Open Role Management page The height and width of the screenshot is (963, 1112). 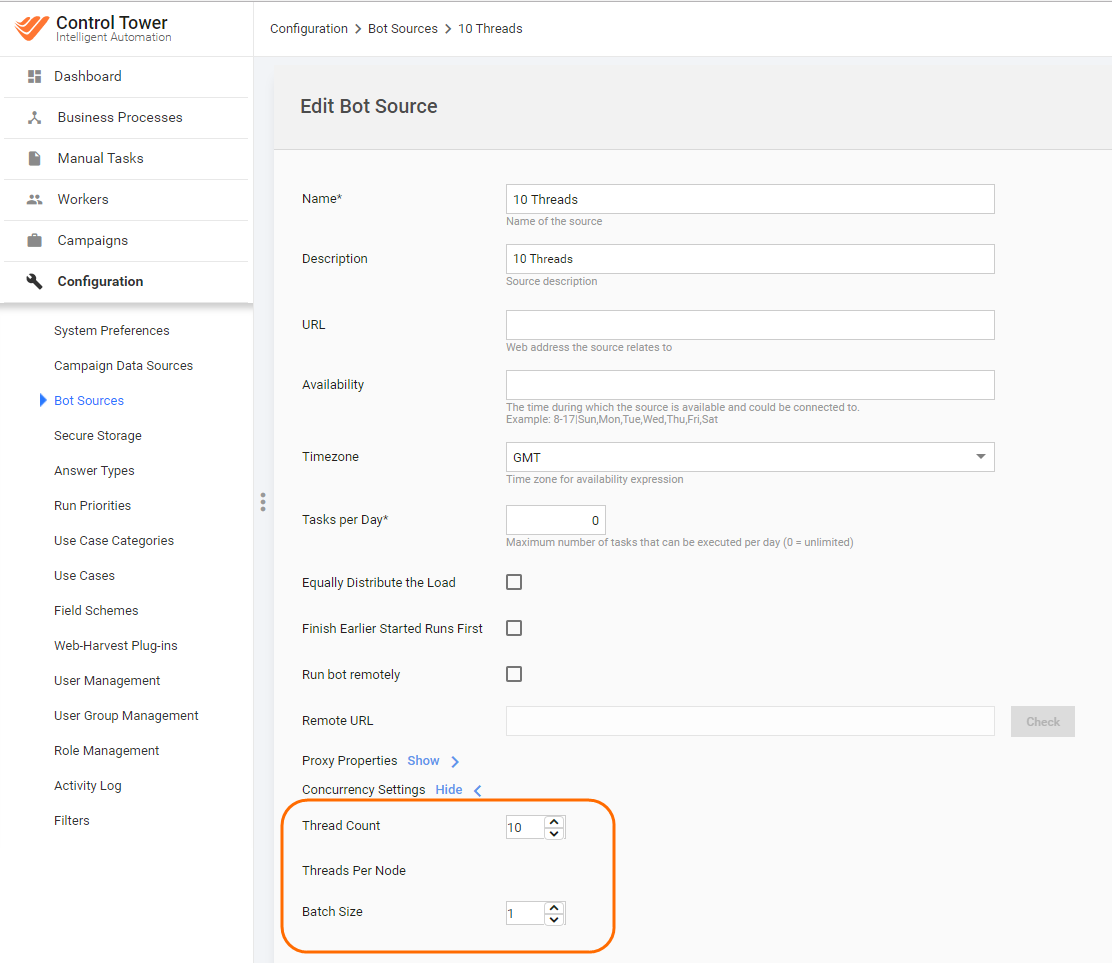[106, 750]
